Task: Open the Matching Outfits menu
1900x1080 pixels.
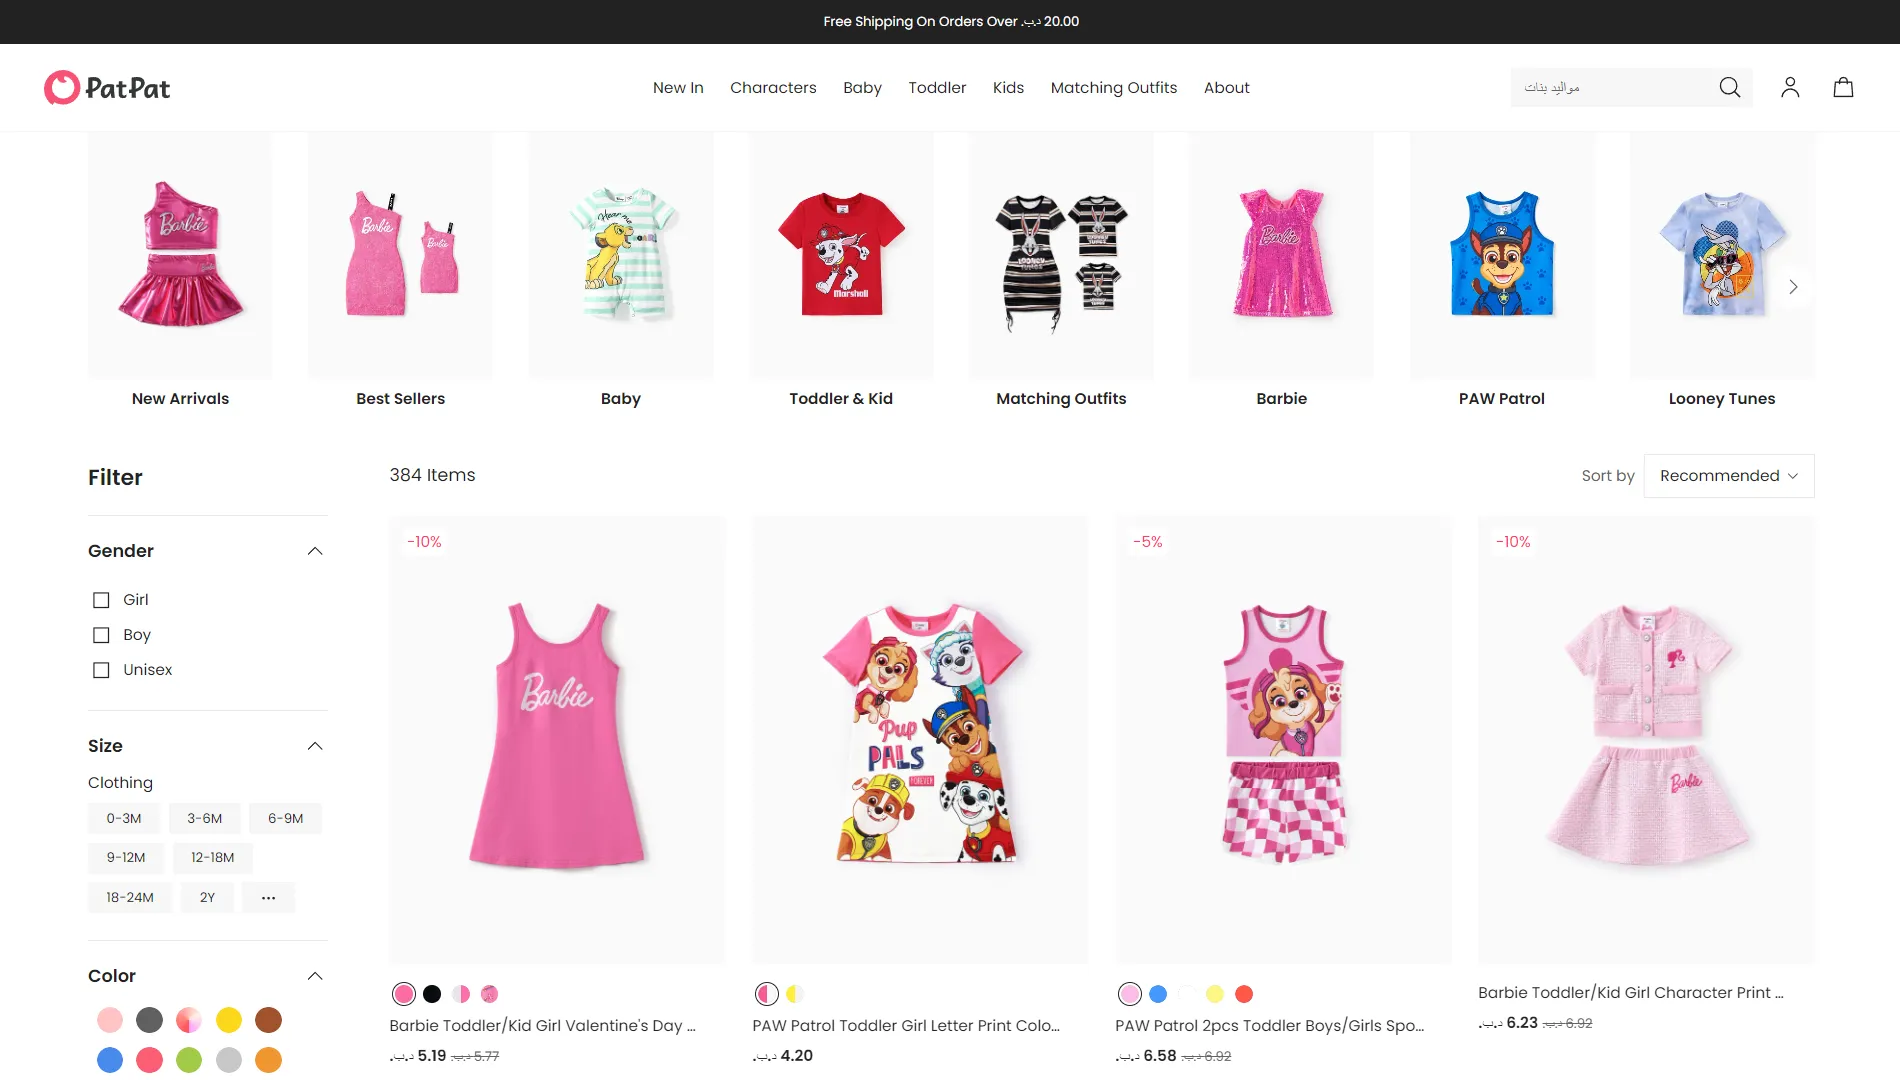Action: [1114, 88]
